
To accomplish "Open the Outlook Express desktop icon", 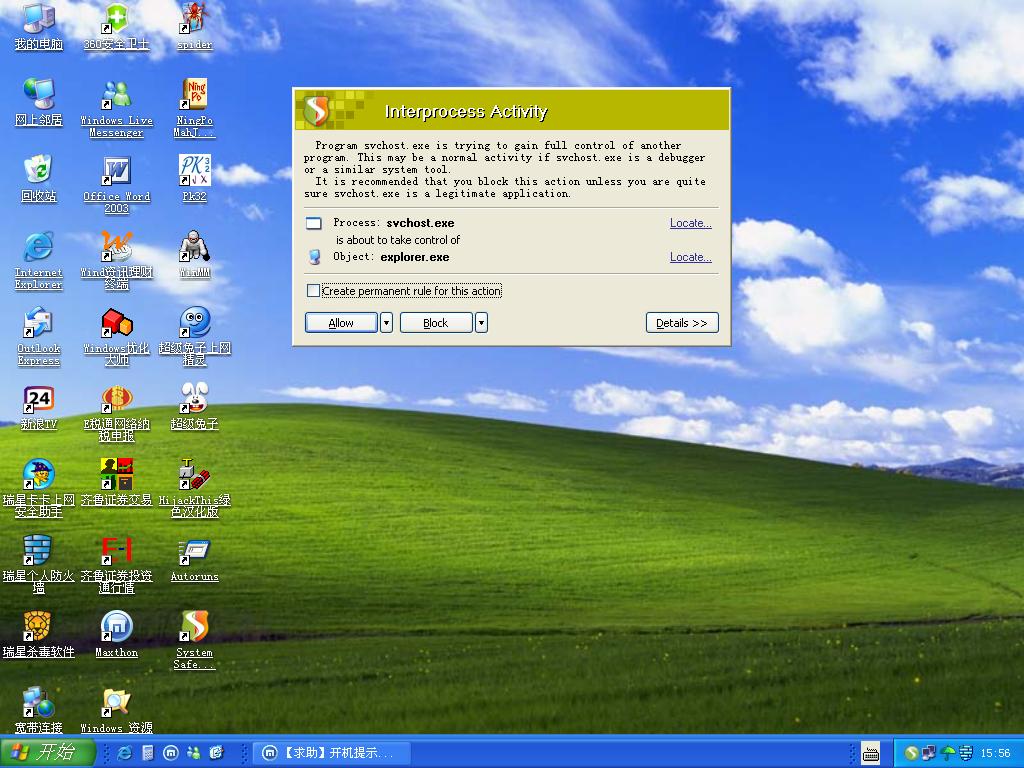I will coord(38,324).
